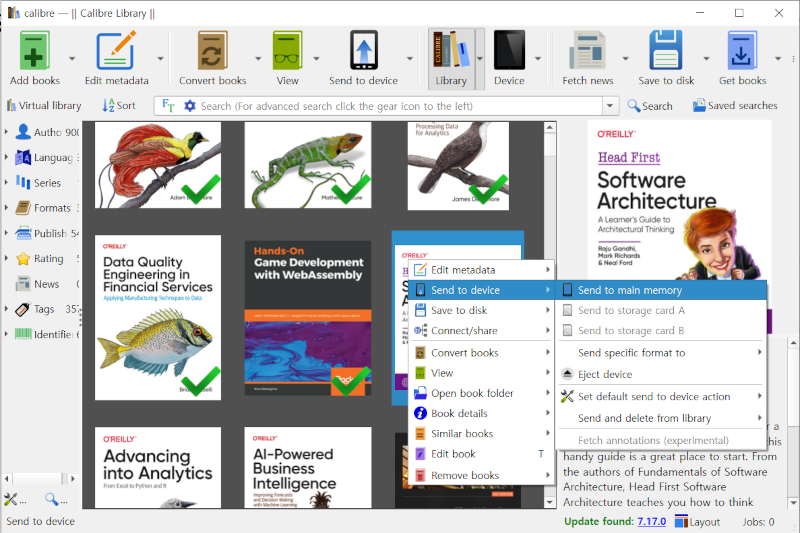Select the News category item
The width and height of the screenshot is (800, 533).
(x=47, y=284)
